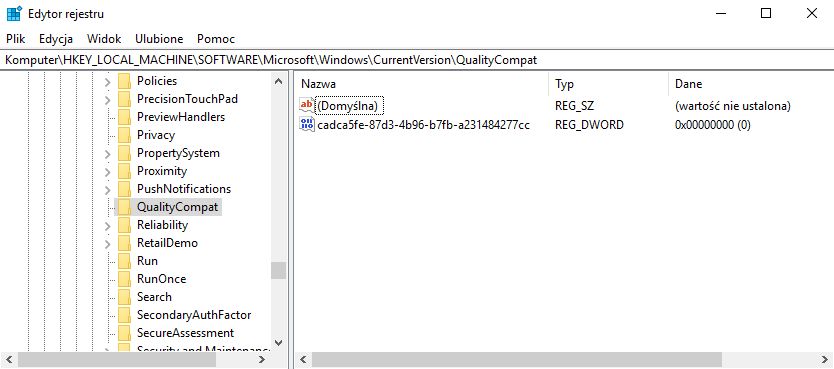Select the REG_SZ string icon beside (Domyślna)

pyautogui.click(x=307, y=105)
